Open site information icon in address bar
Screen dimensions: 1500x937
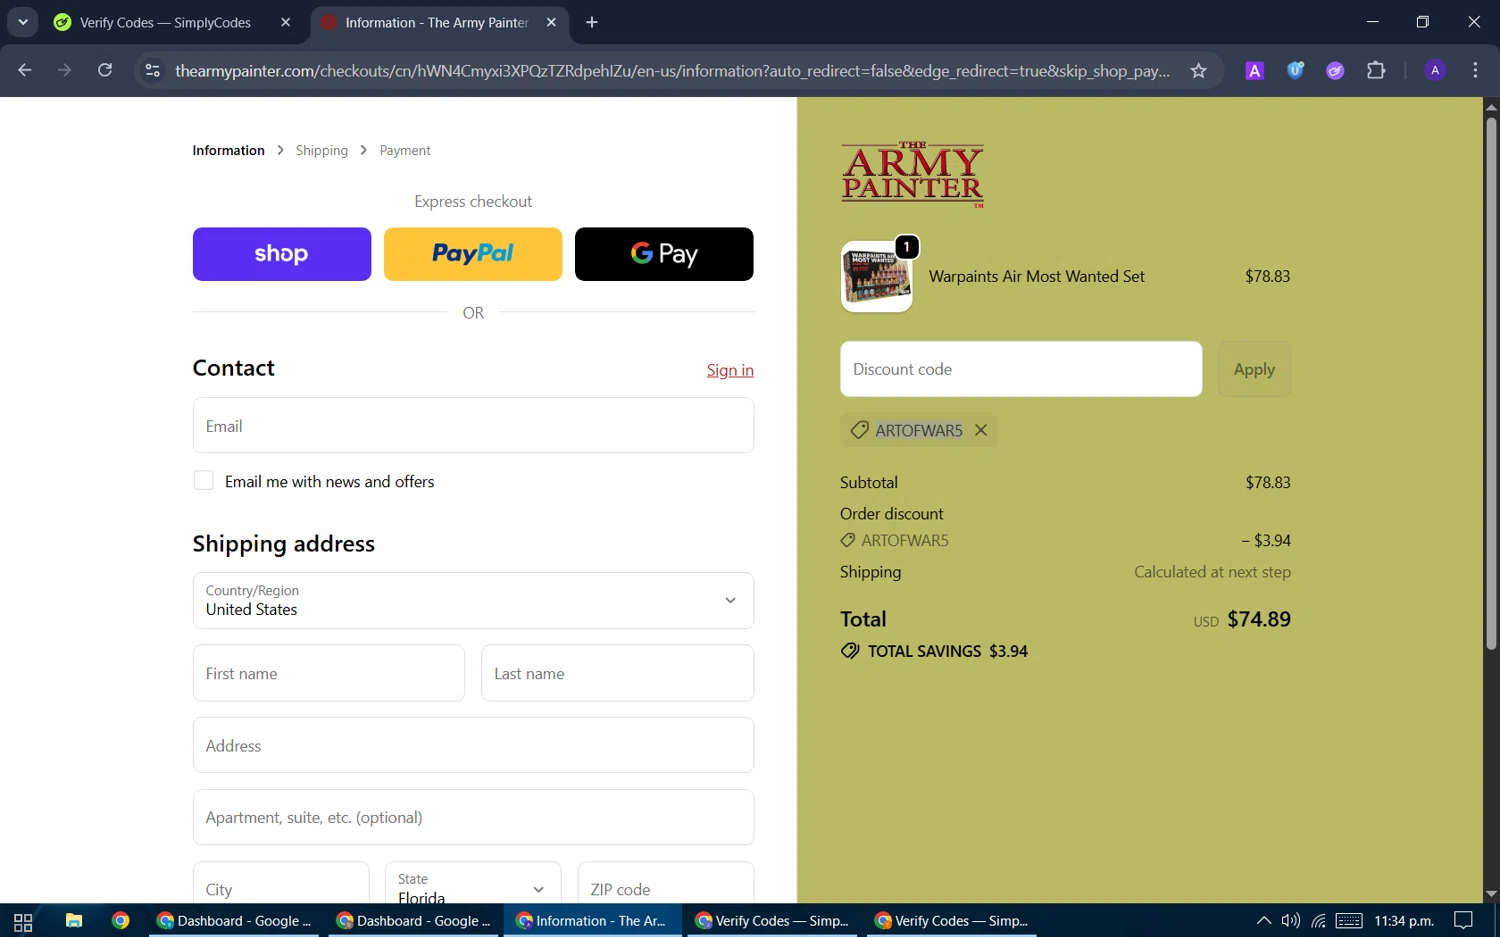(152, 70)
